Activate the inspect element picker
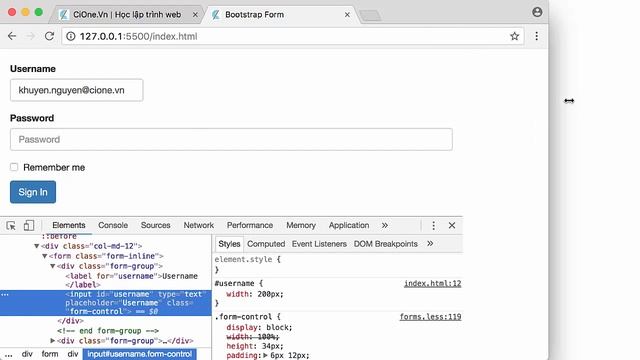 tap(11, 225)
